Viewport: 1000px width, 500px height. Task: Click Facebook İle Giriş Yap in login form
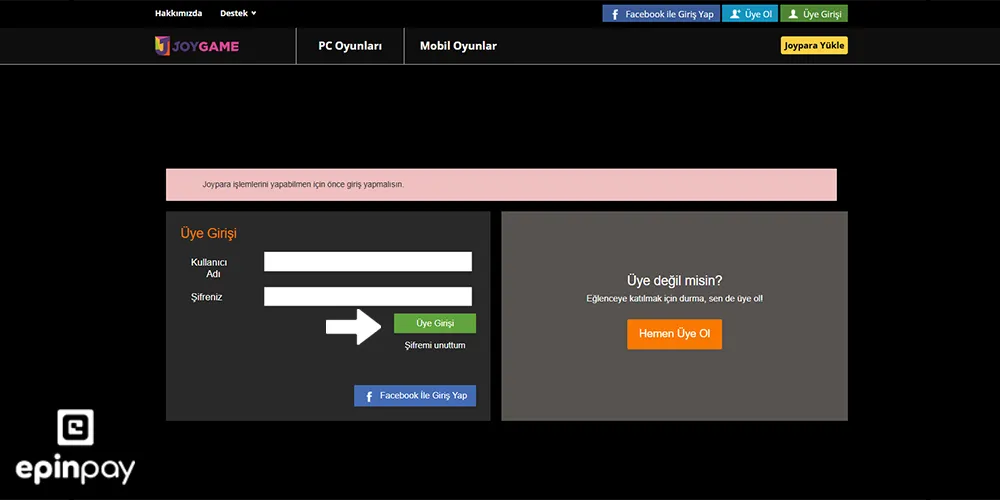click(415, 395)
